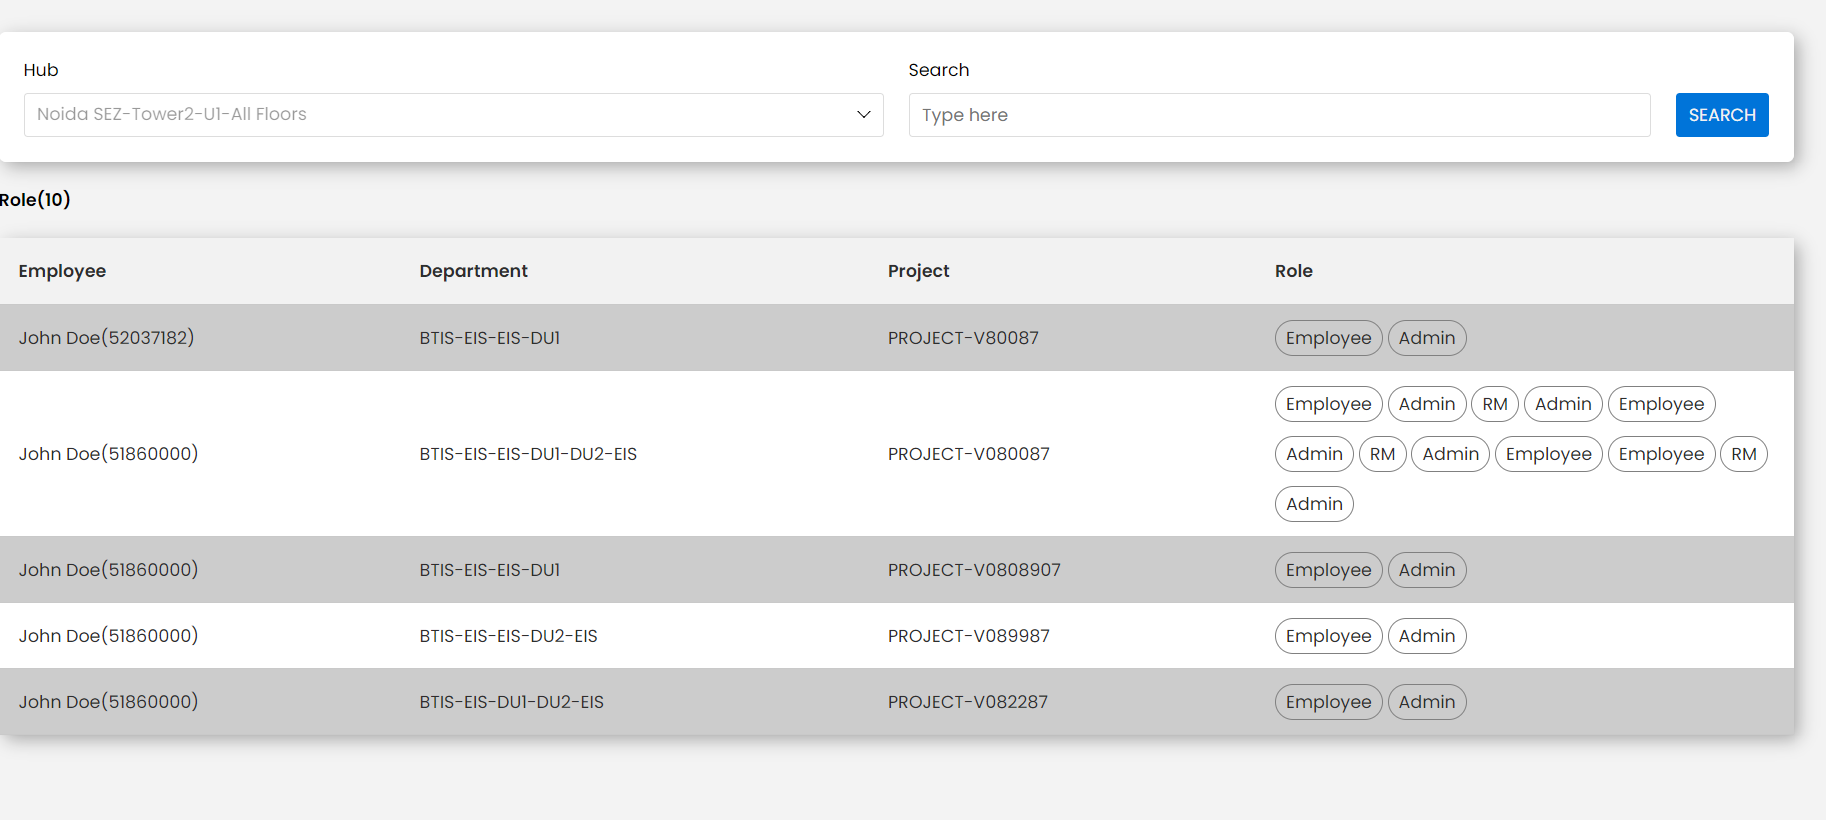Open the Hub dropdown selector

click(453, 115)
